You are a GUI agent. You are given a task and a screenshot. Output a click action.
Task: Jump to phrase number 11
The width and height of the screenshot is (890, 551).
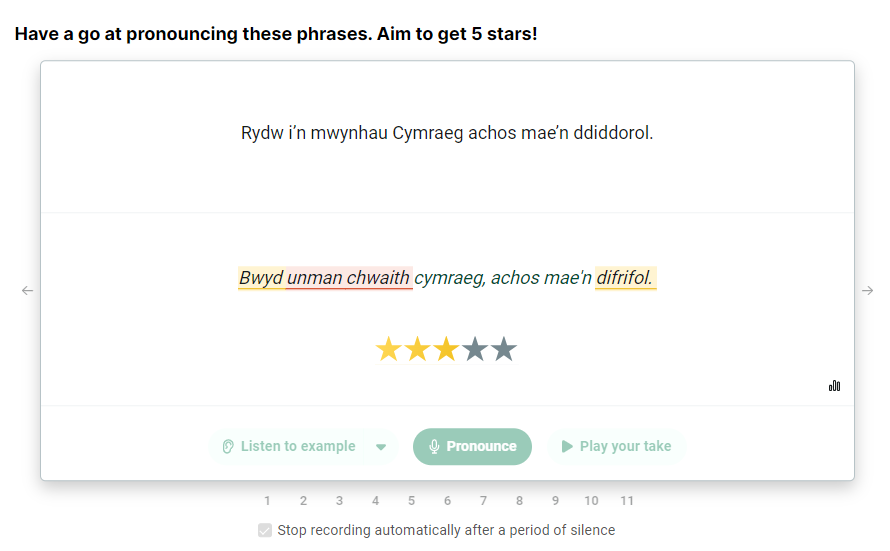point(627,501)
